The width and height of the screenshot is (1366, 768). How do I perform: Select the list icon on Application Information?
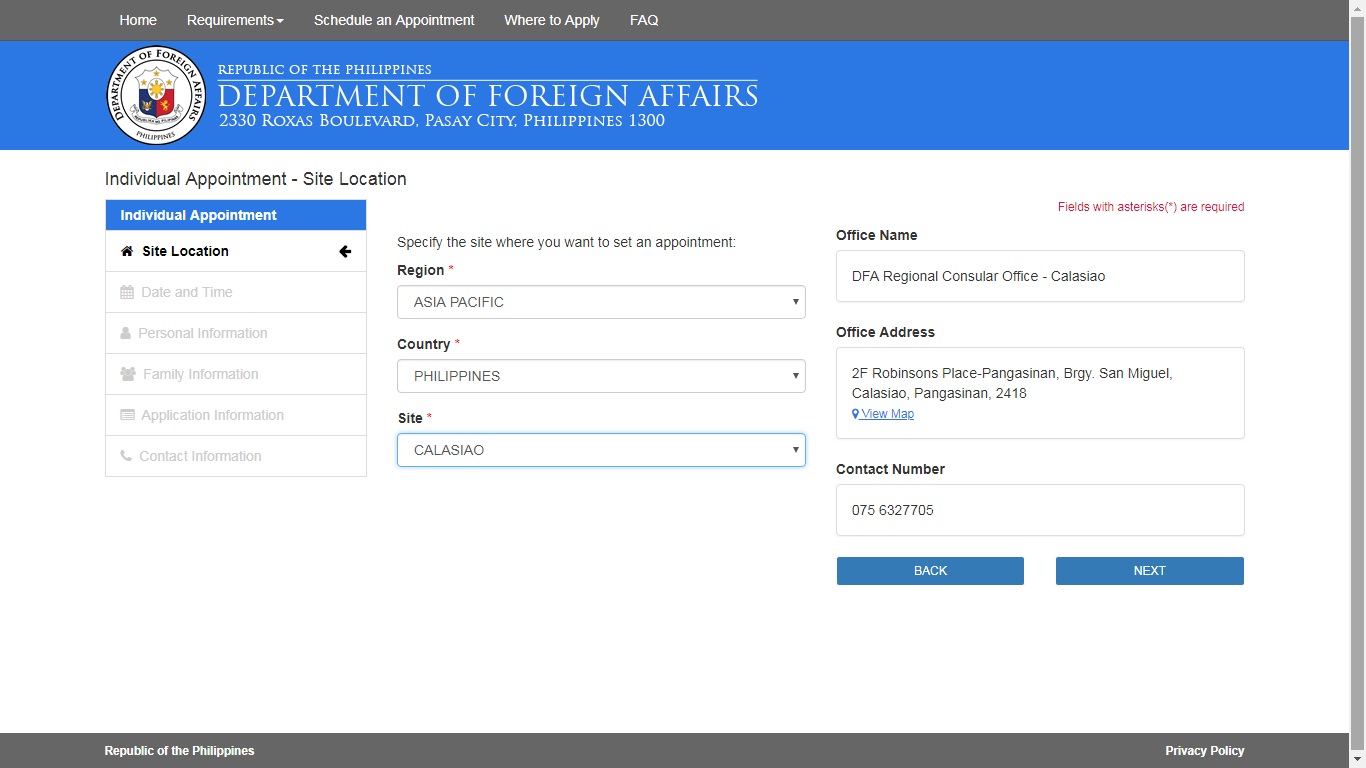(127, 415)
